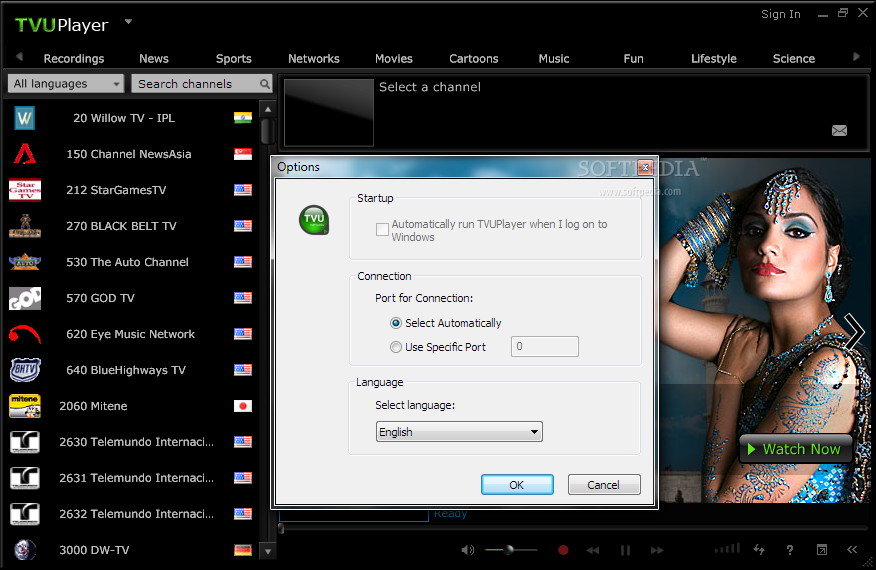The image size is (876, 570).
Task: Click the channel preview thumbnail
Action: (328, 112)
